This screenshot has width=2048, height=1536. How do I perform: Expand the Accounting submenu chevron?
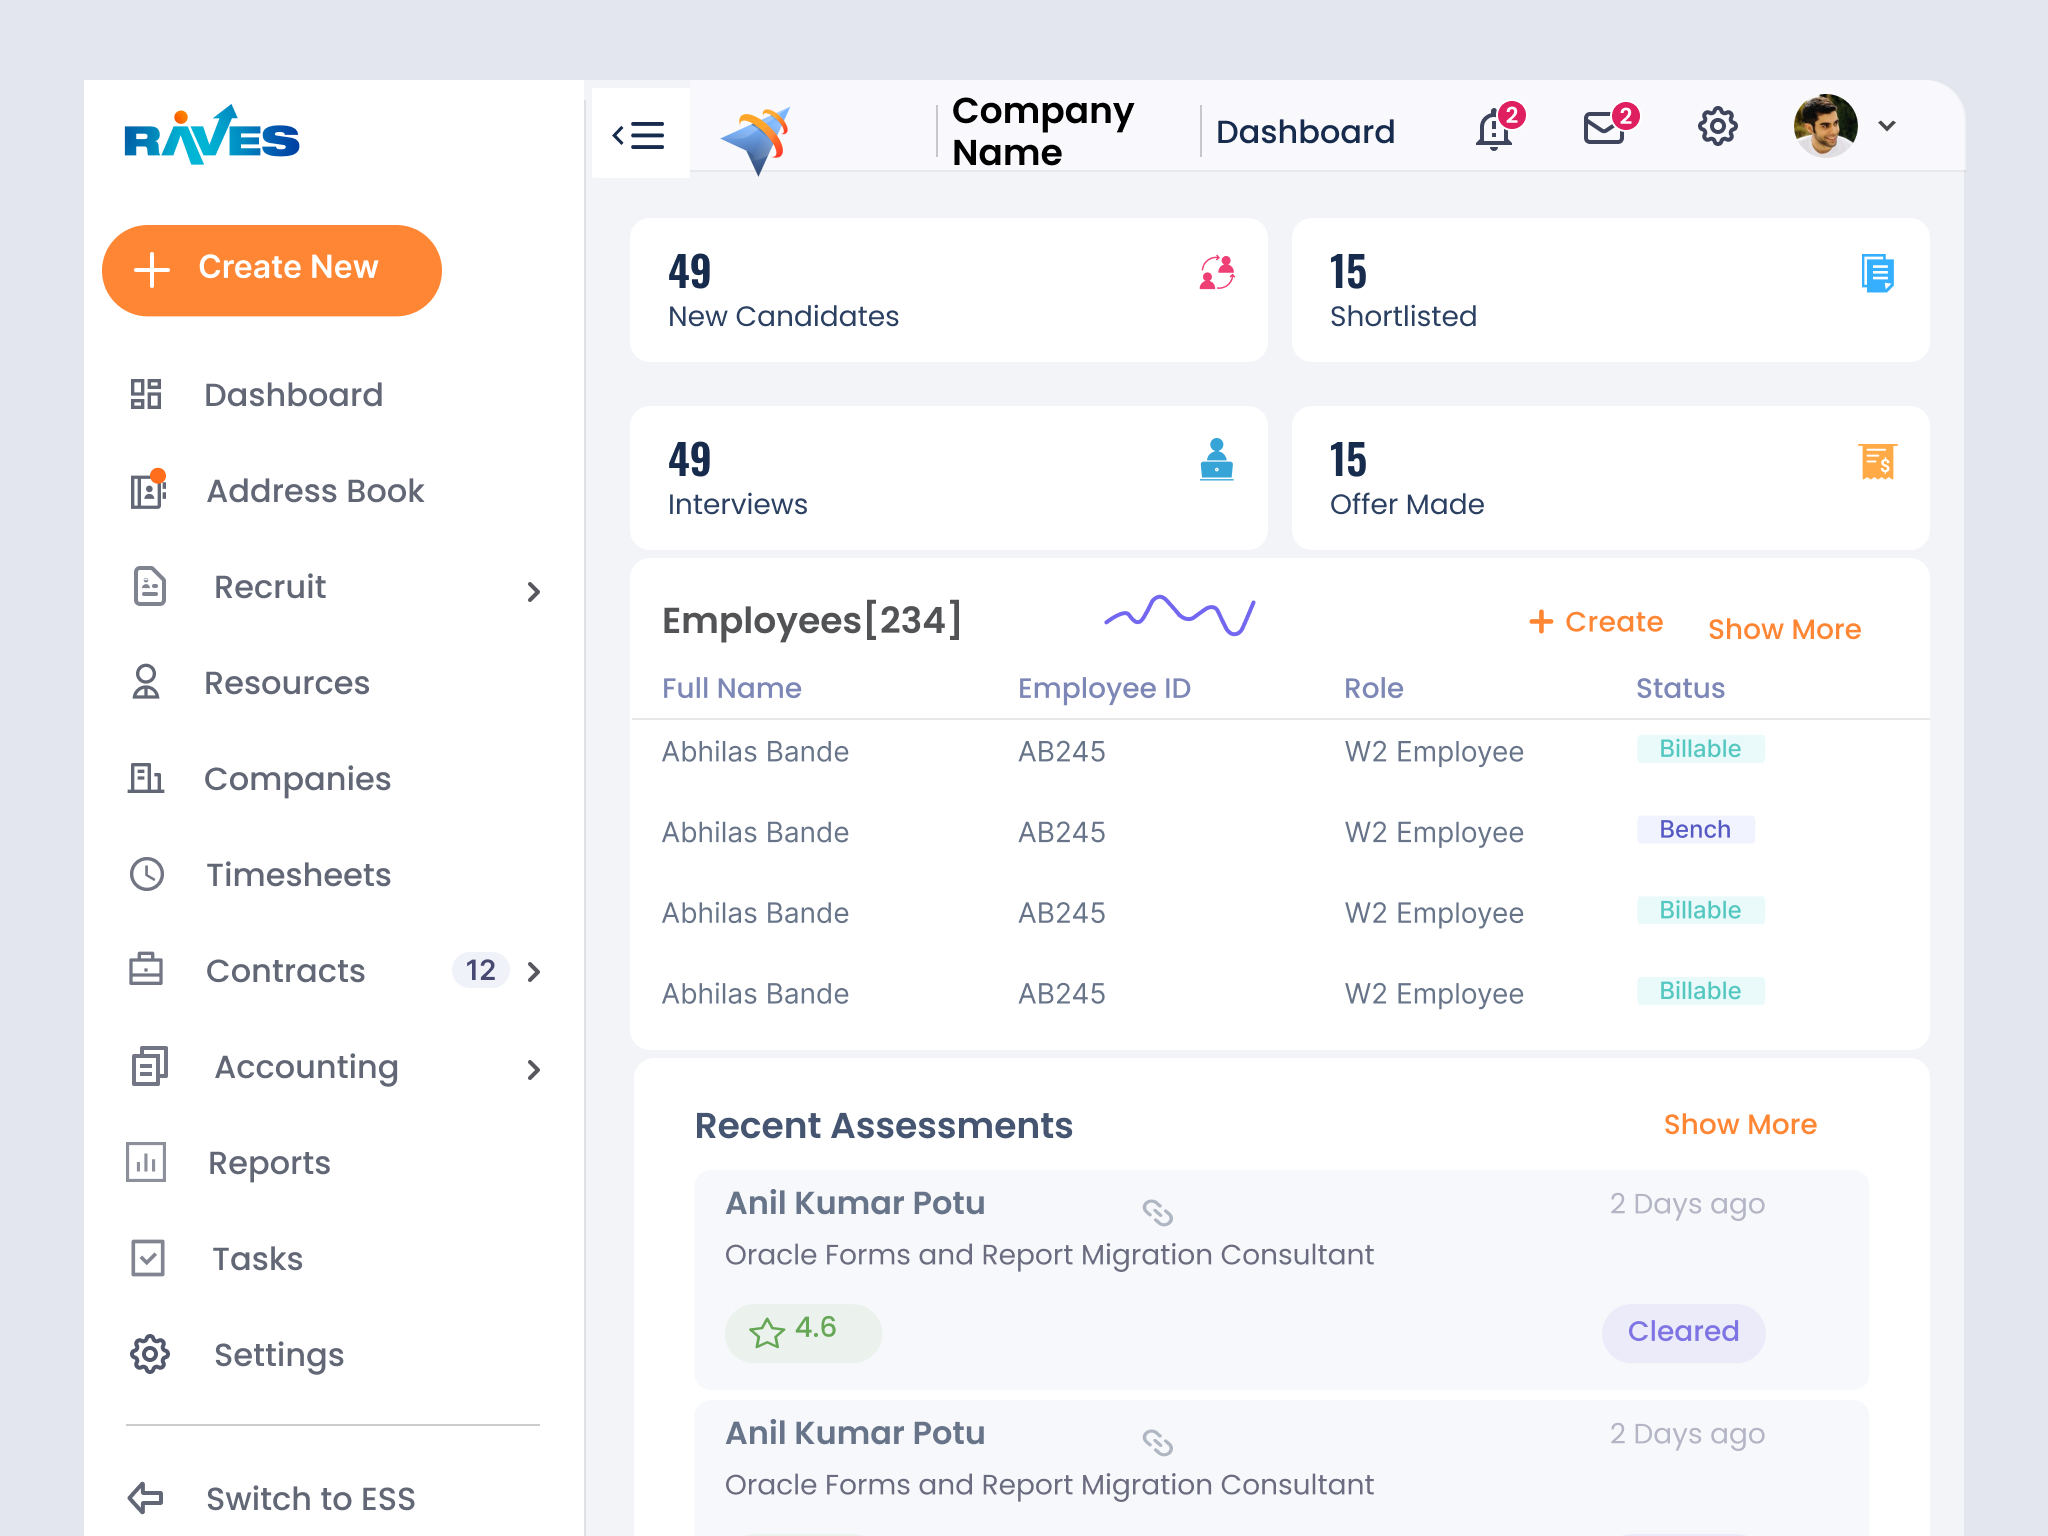coord(534,1069)
